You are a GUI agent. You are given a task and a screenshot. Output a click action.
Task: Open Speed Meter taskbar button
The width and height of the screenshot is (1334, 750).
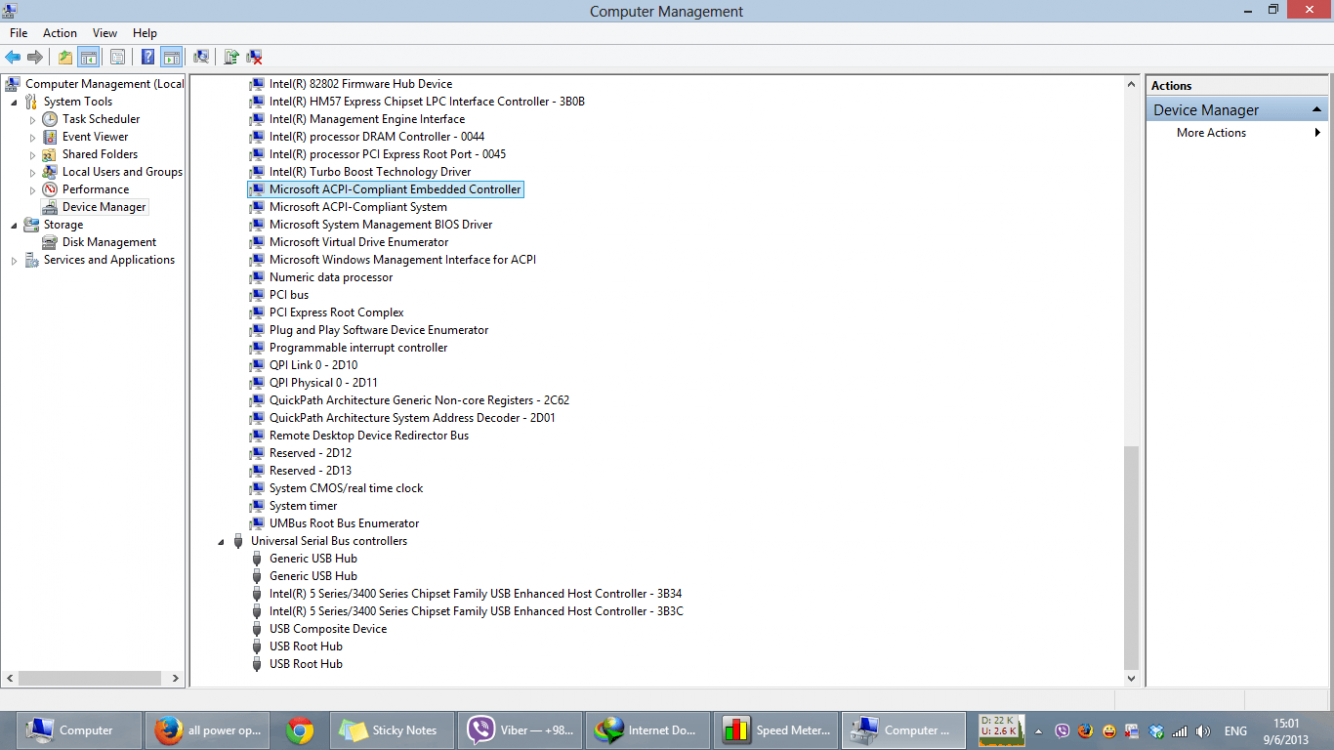775,730
